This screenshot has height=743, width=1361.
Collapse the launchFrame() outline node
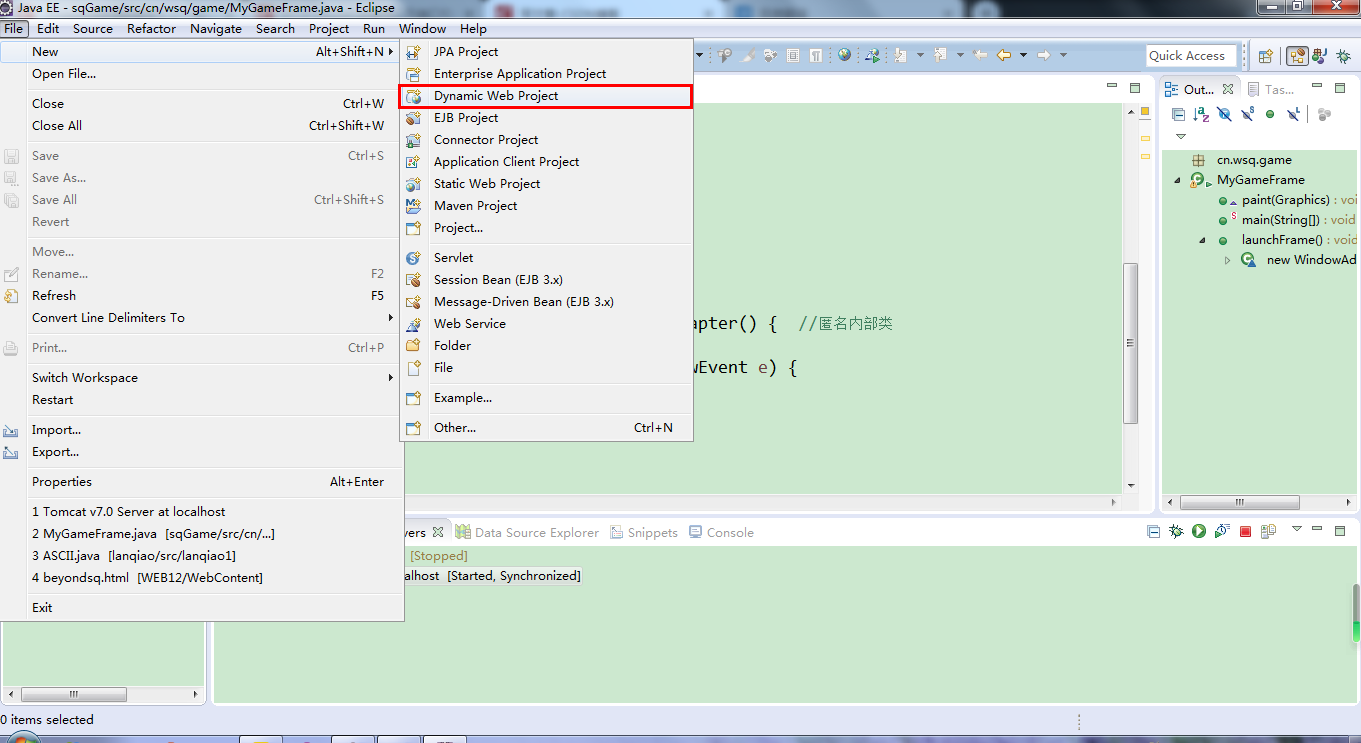click(1202, 240)
